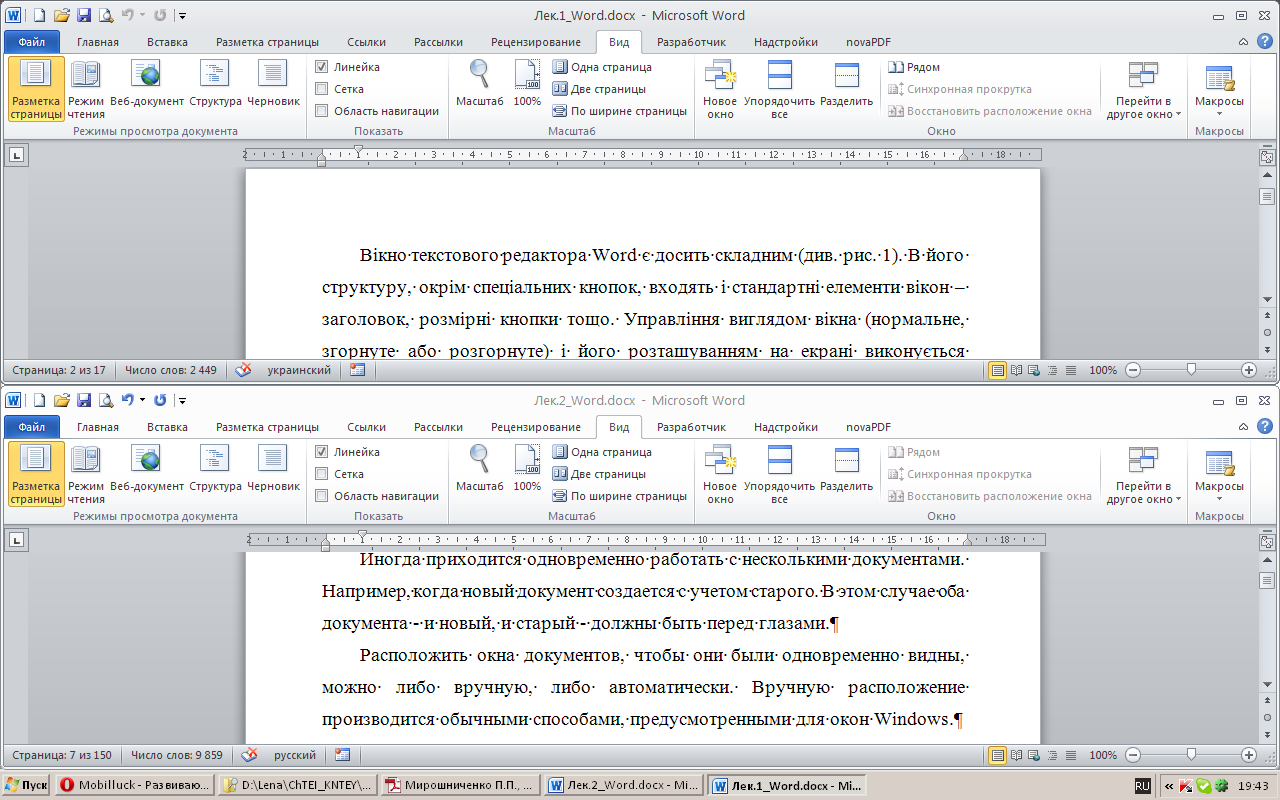Viewport: 1280px width, 800px height.
Task: Open Режим чтения in Лек.2_Word window
Action: (85, 474)
